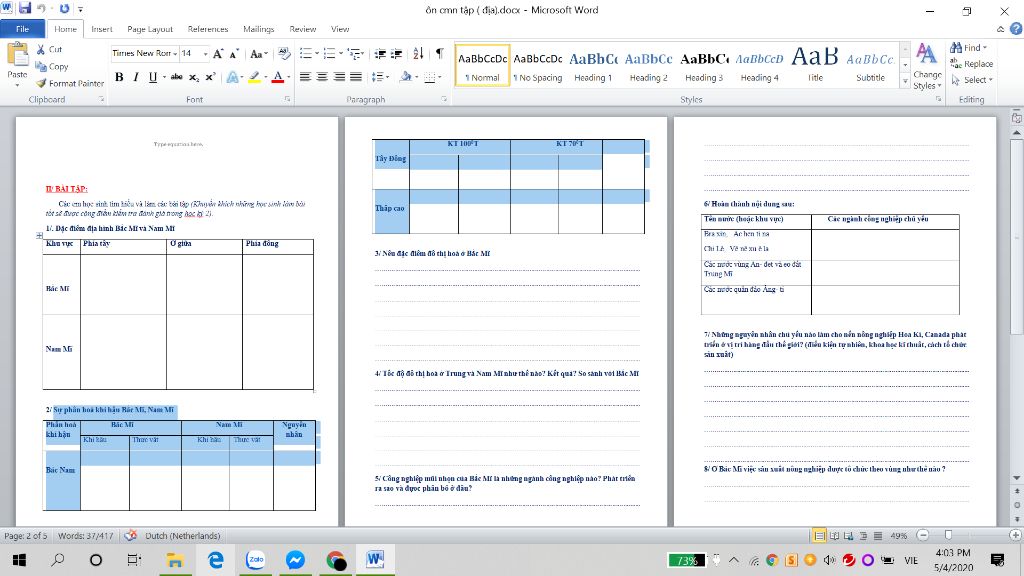Open the References tab

208,29
